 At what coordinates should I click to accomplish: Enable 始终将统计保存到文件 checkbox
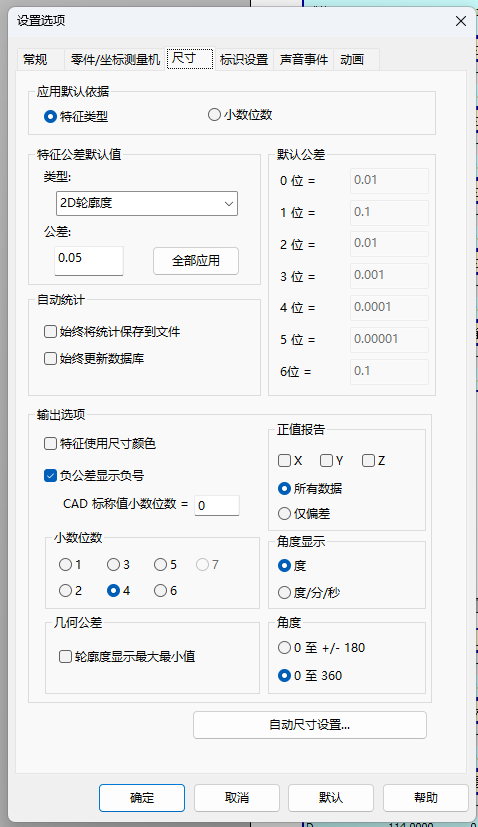[x=112, y=331]
